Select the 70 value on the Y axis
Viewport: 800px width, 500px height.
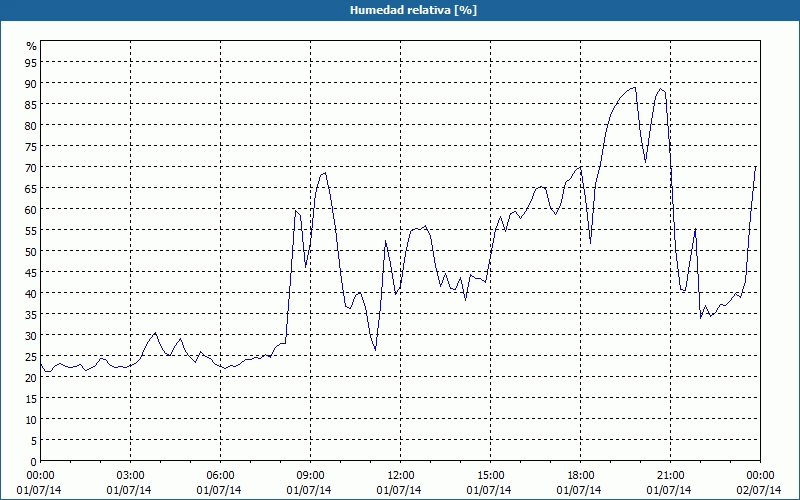[x=31, y=167]
